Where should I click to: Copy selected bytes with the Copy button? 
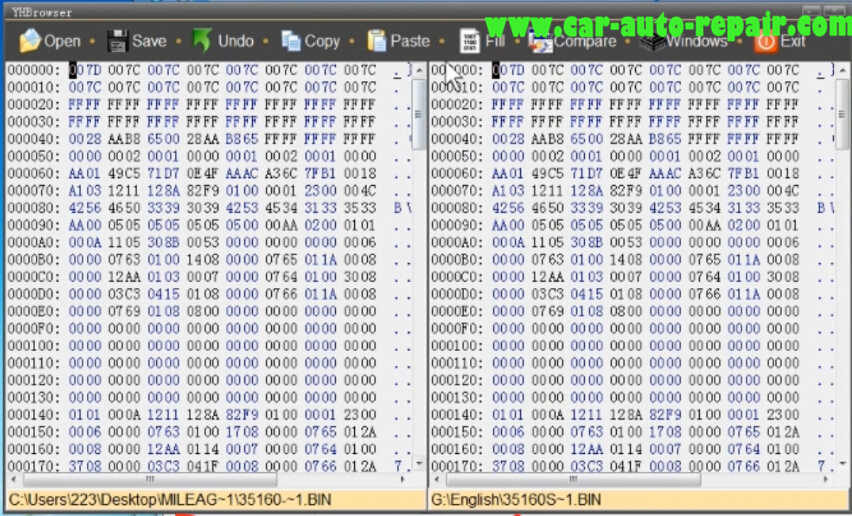click(310, 41)
